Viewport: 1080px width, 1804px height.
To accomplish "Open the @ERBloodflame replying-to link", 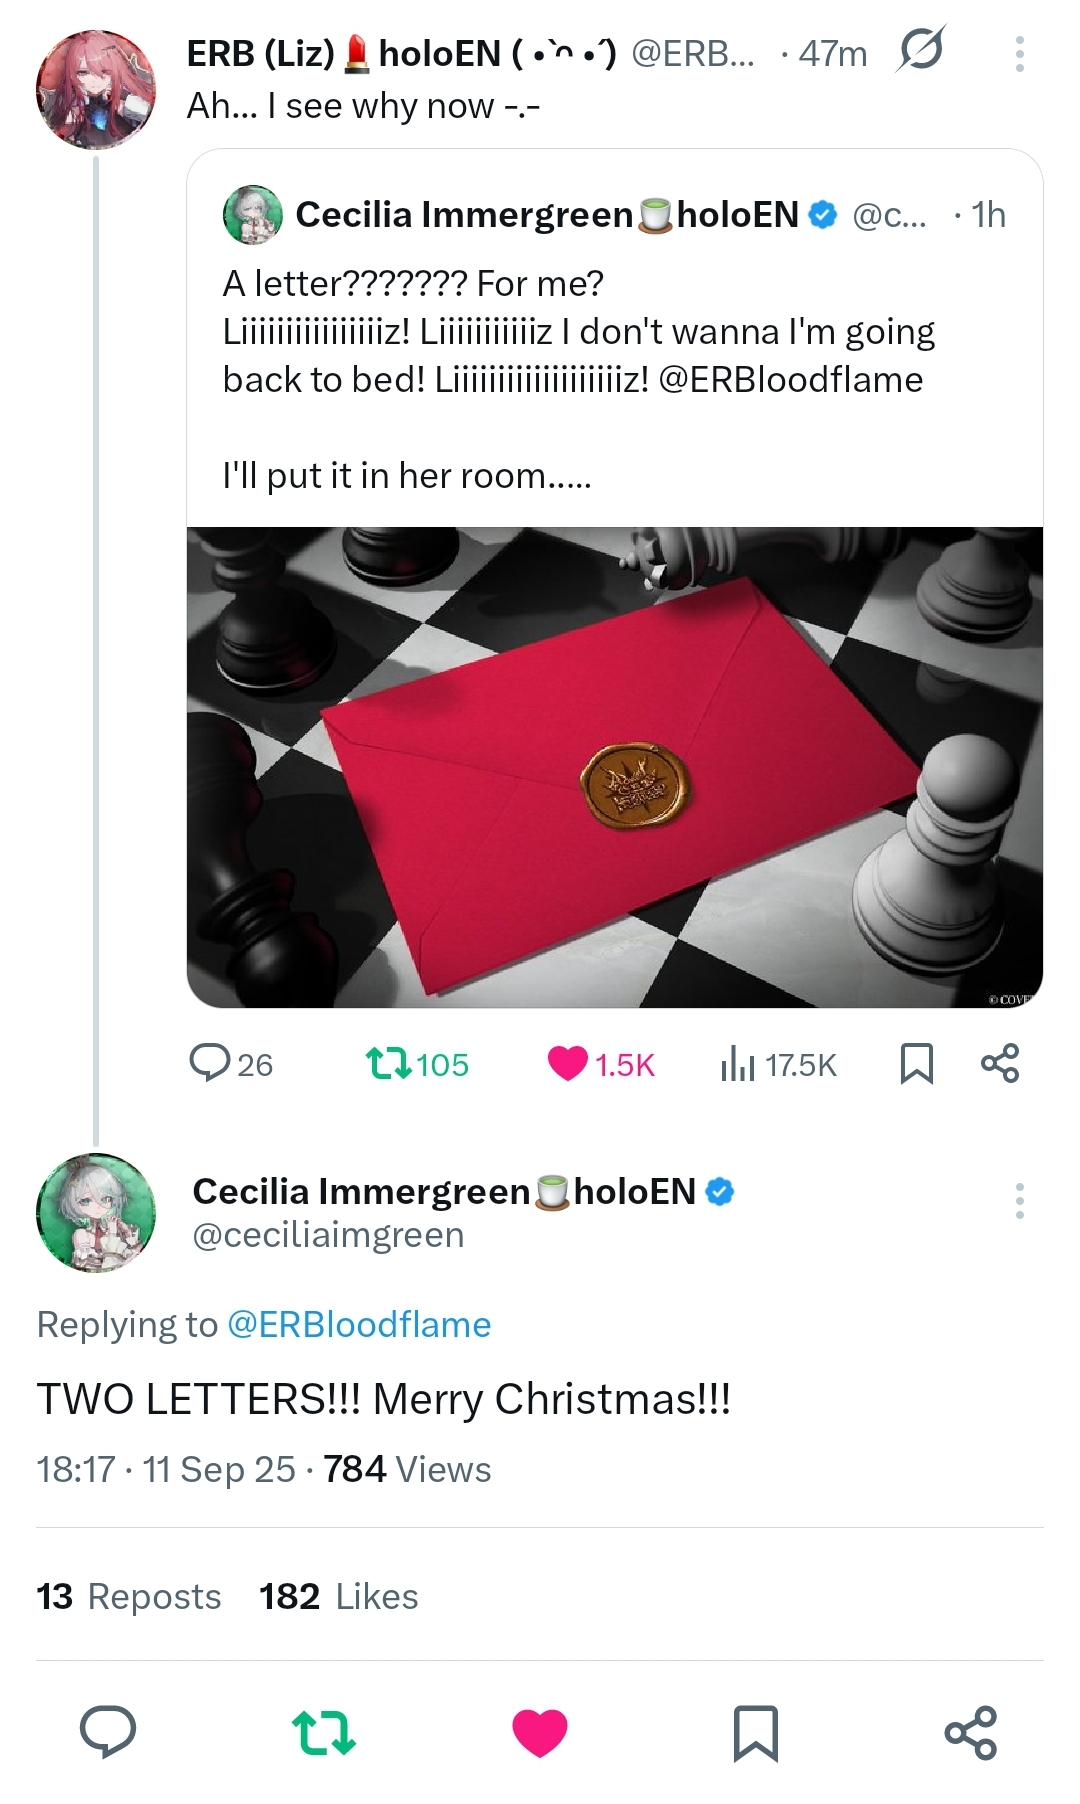I will click(x=359, y=1324).
